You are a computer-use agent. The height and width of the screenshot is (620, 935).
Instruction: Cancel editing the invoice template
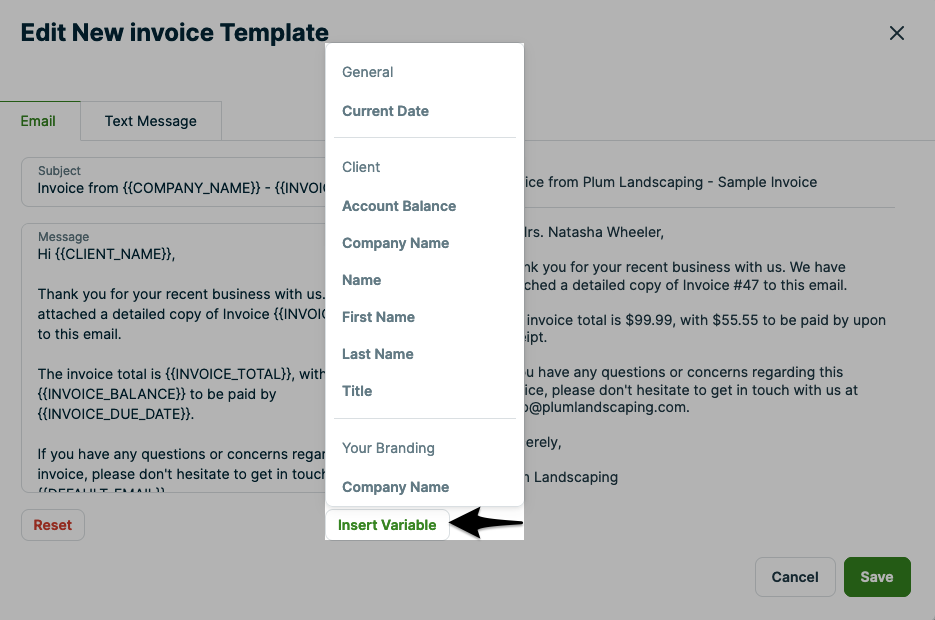click(795, 577)
